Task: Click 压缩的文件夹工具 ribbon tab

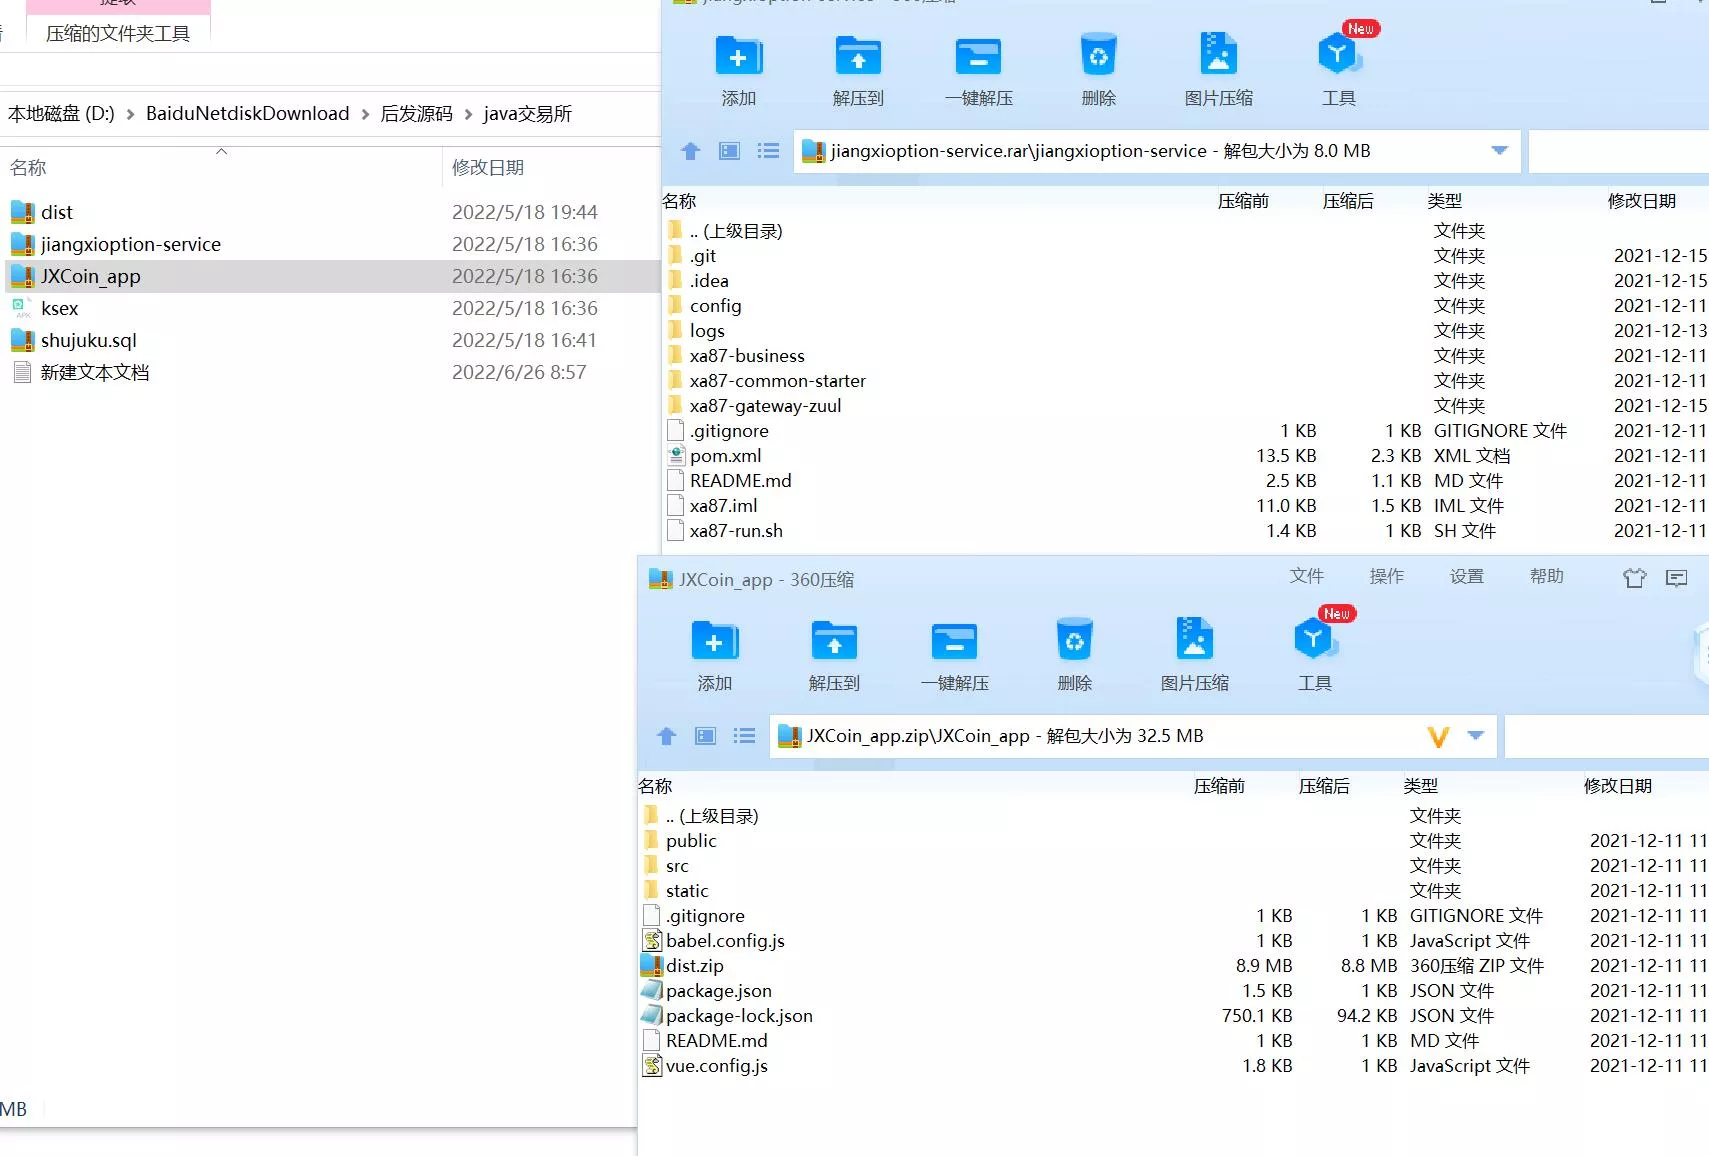Action: (117, 31)
